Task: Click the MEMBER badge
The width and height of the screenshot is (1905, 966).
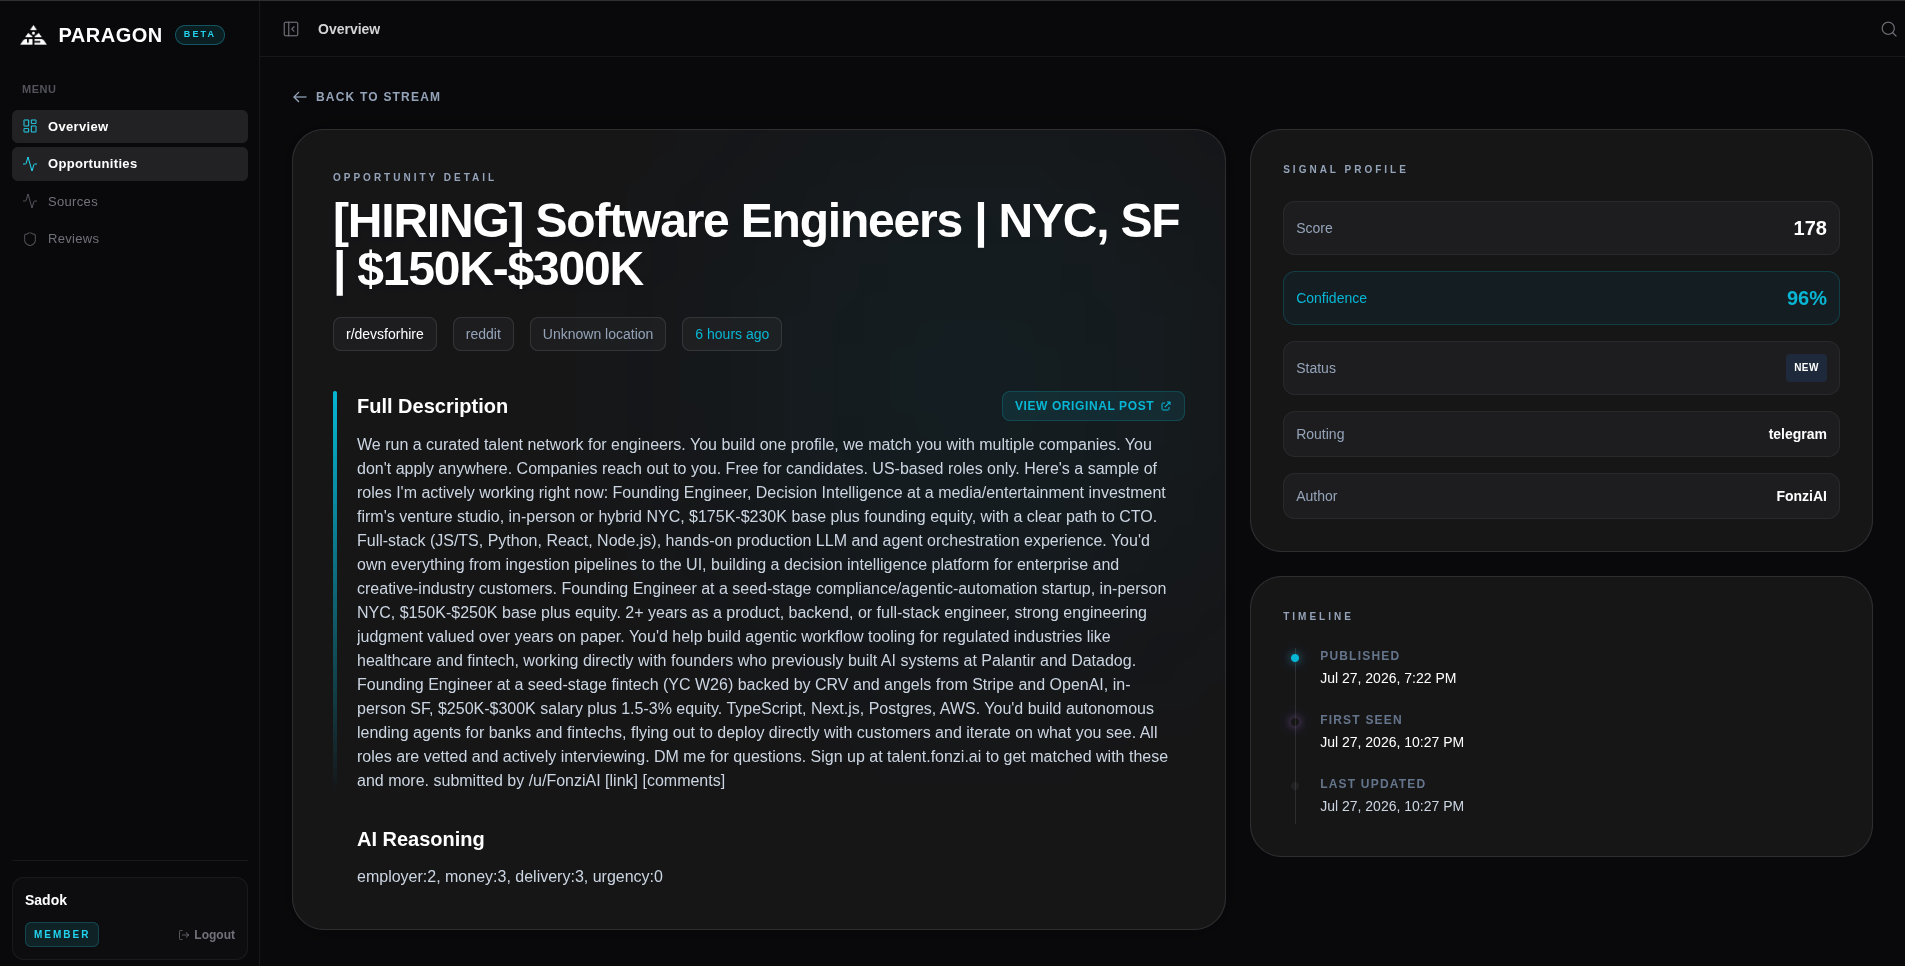Action: click(62, 934)
